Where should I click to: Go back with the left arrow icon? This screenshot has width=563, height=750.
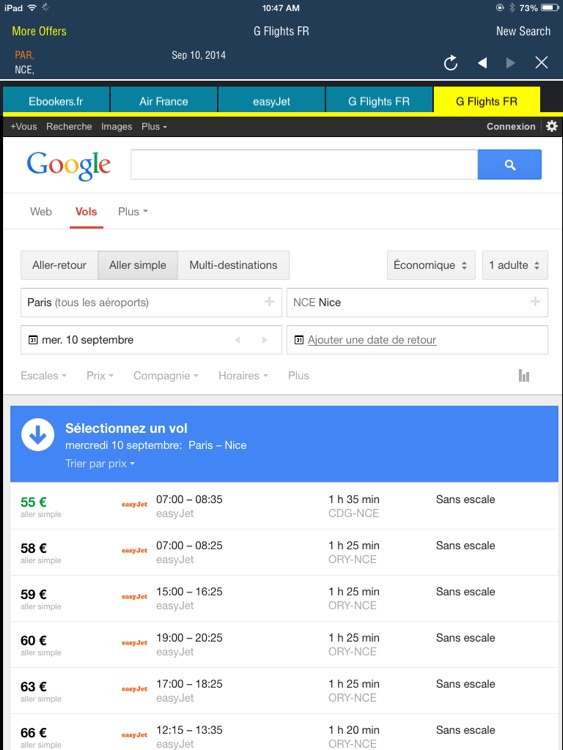tap(483, 63)
